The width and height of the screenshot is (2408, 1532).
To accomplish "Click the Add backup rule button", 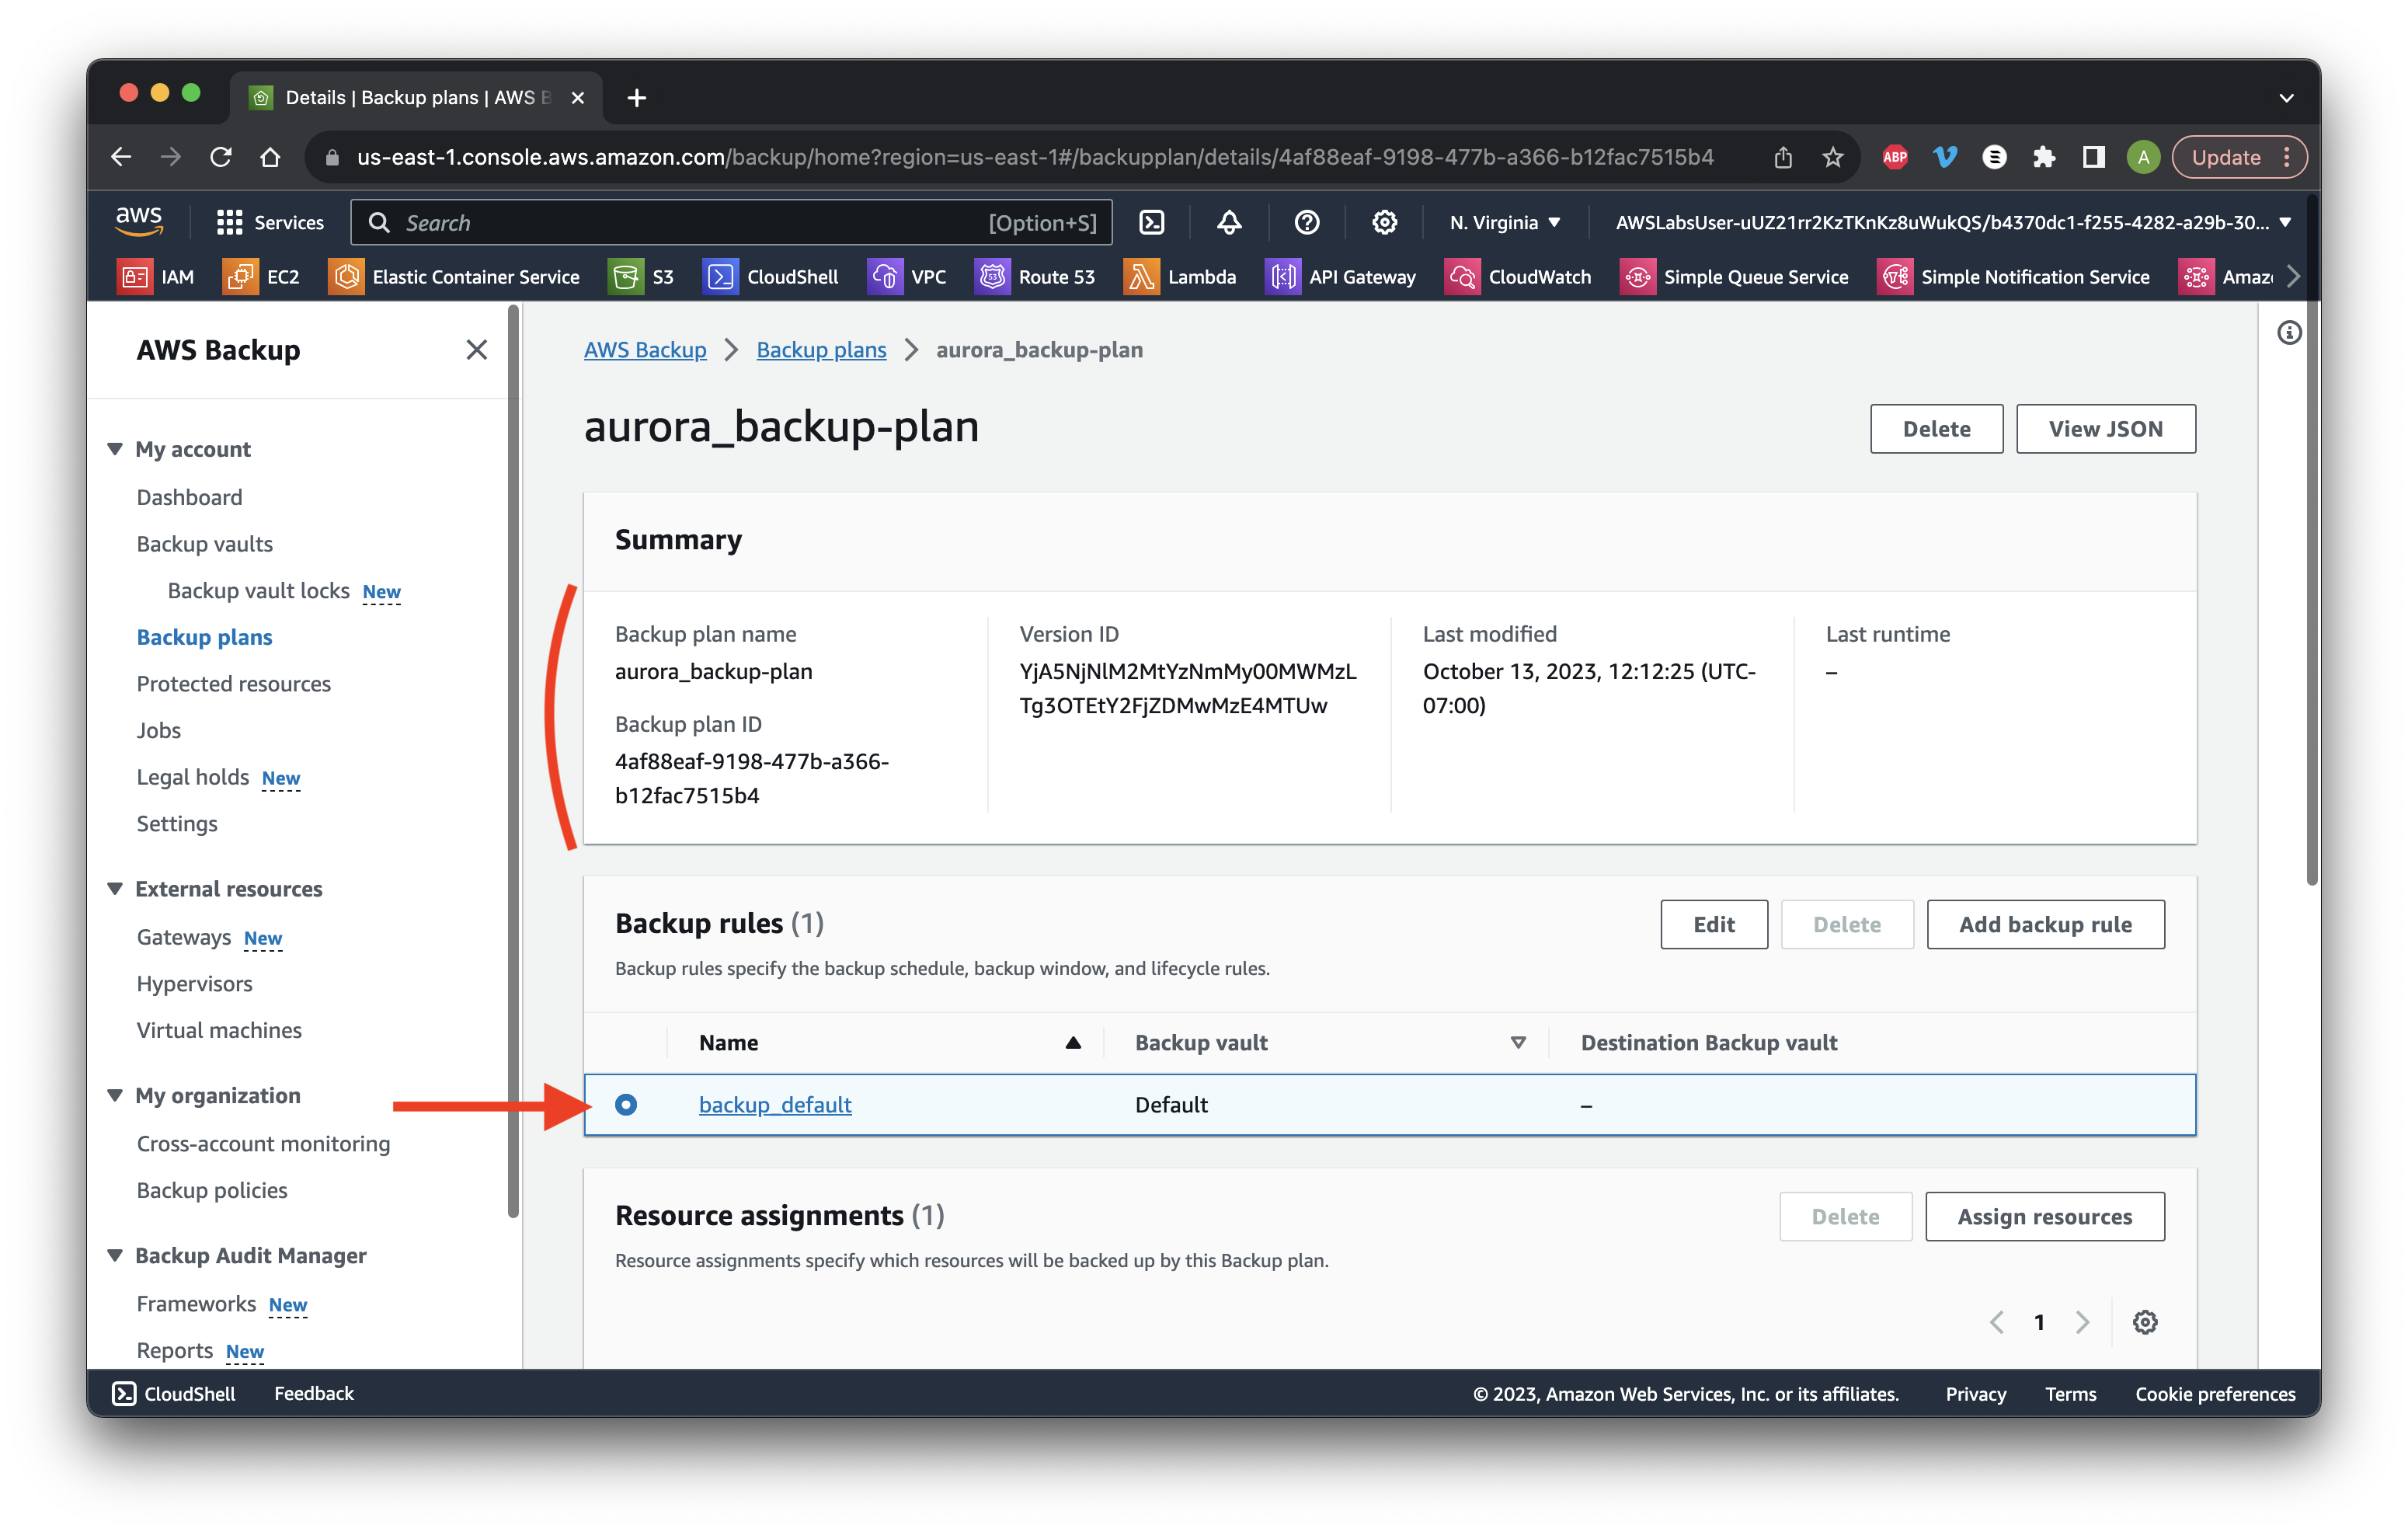I will (2045, 924).
